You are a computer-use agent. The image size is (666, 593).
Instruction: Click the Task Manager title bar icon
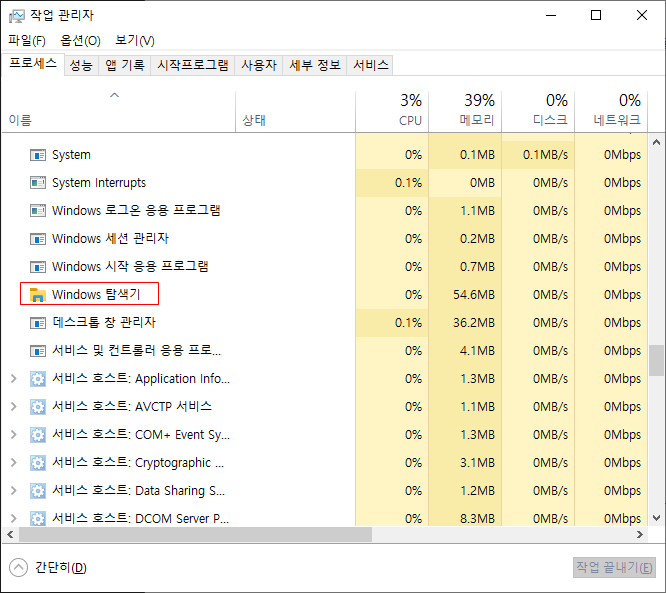(x=17, y=16)
